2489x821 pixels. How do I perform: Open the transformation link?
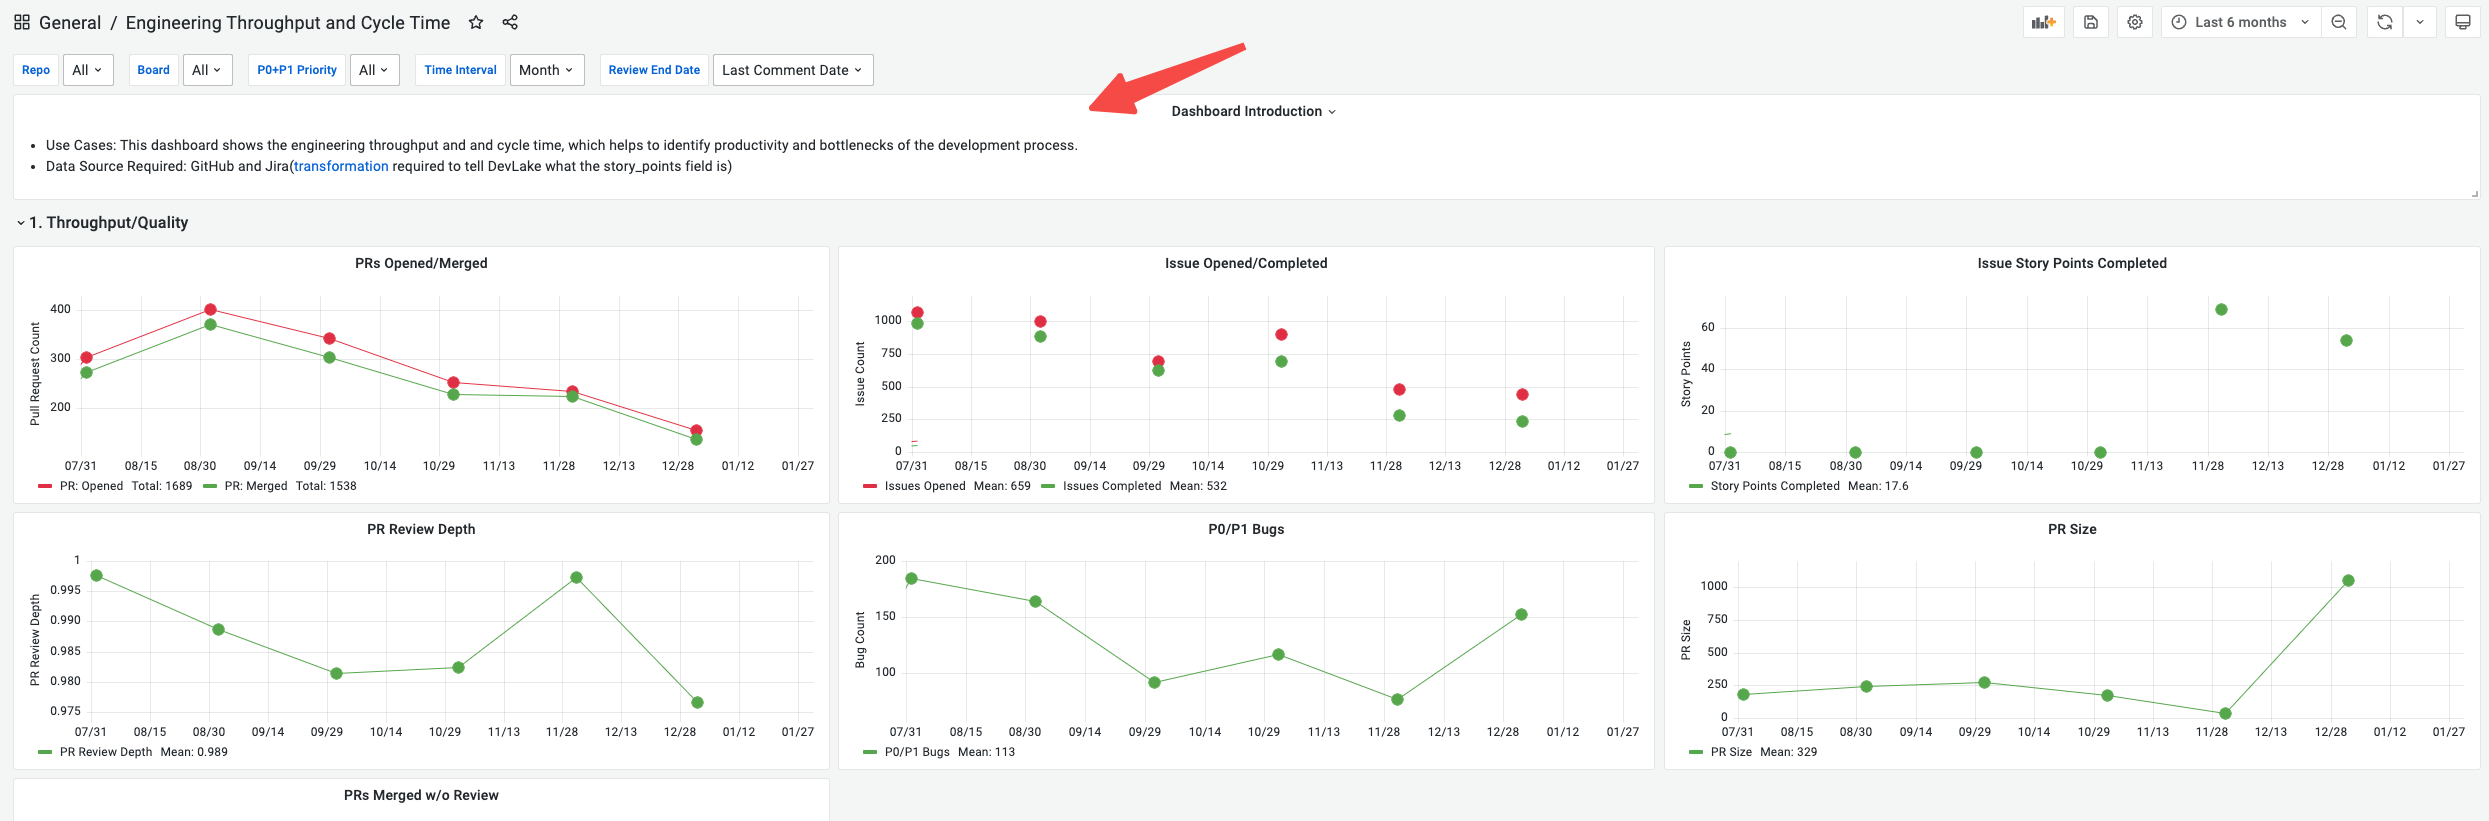(341, 166)
